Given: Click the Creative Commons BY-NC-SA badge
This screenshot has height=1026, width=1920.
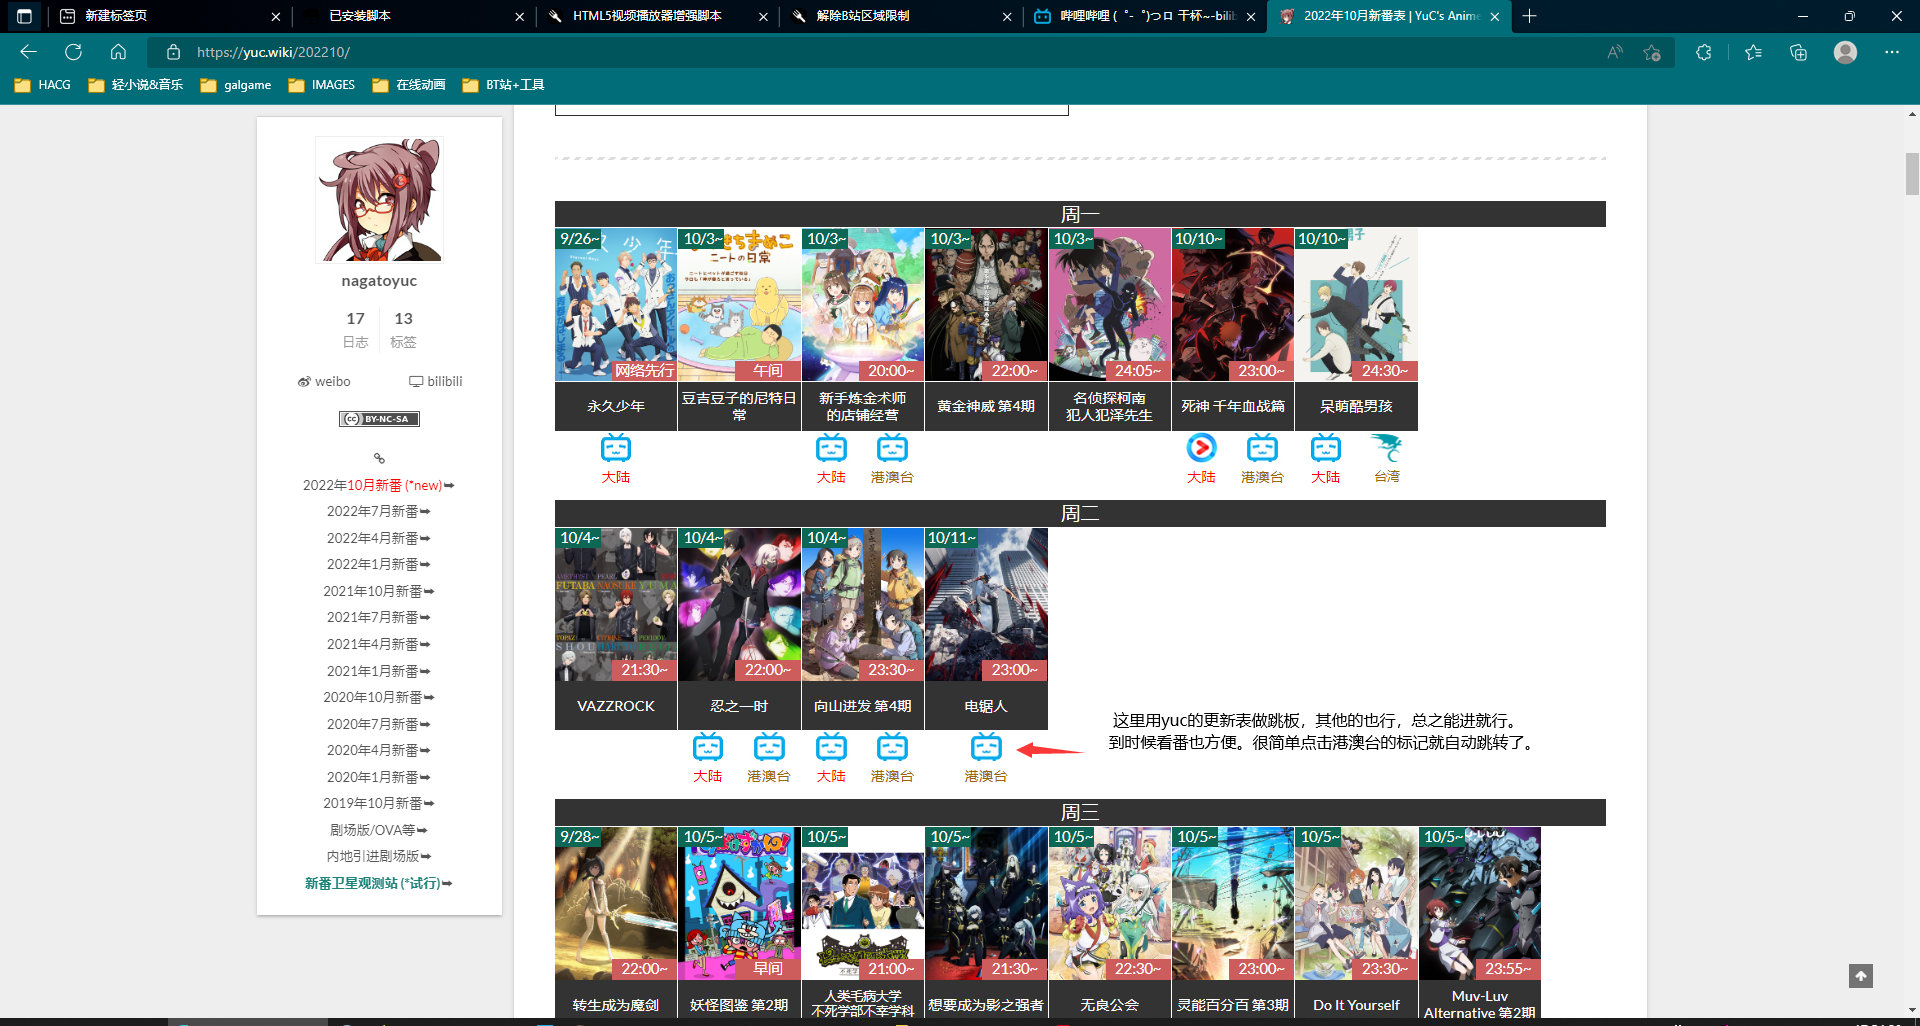Looking at the screenshot, I should [x=379, y=419].
